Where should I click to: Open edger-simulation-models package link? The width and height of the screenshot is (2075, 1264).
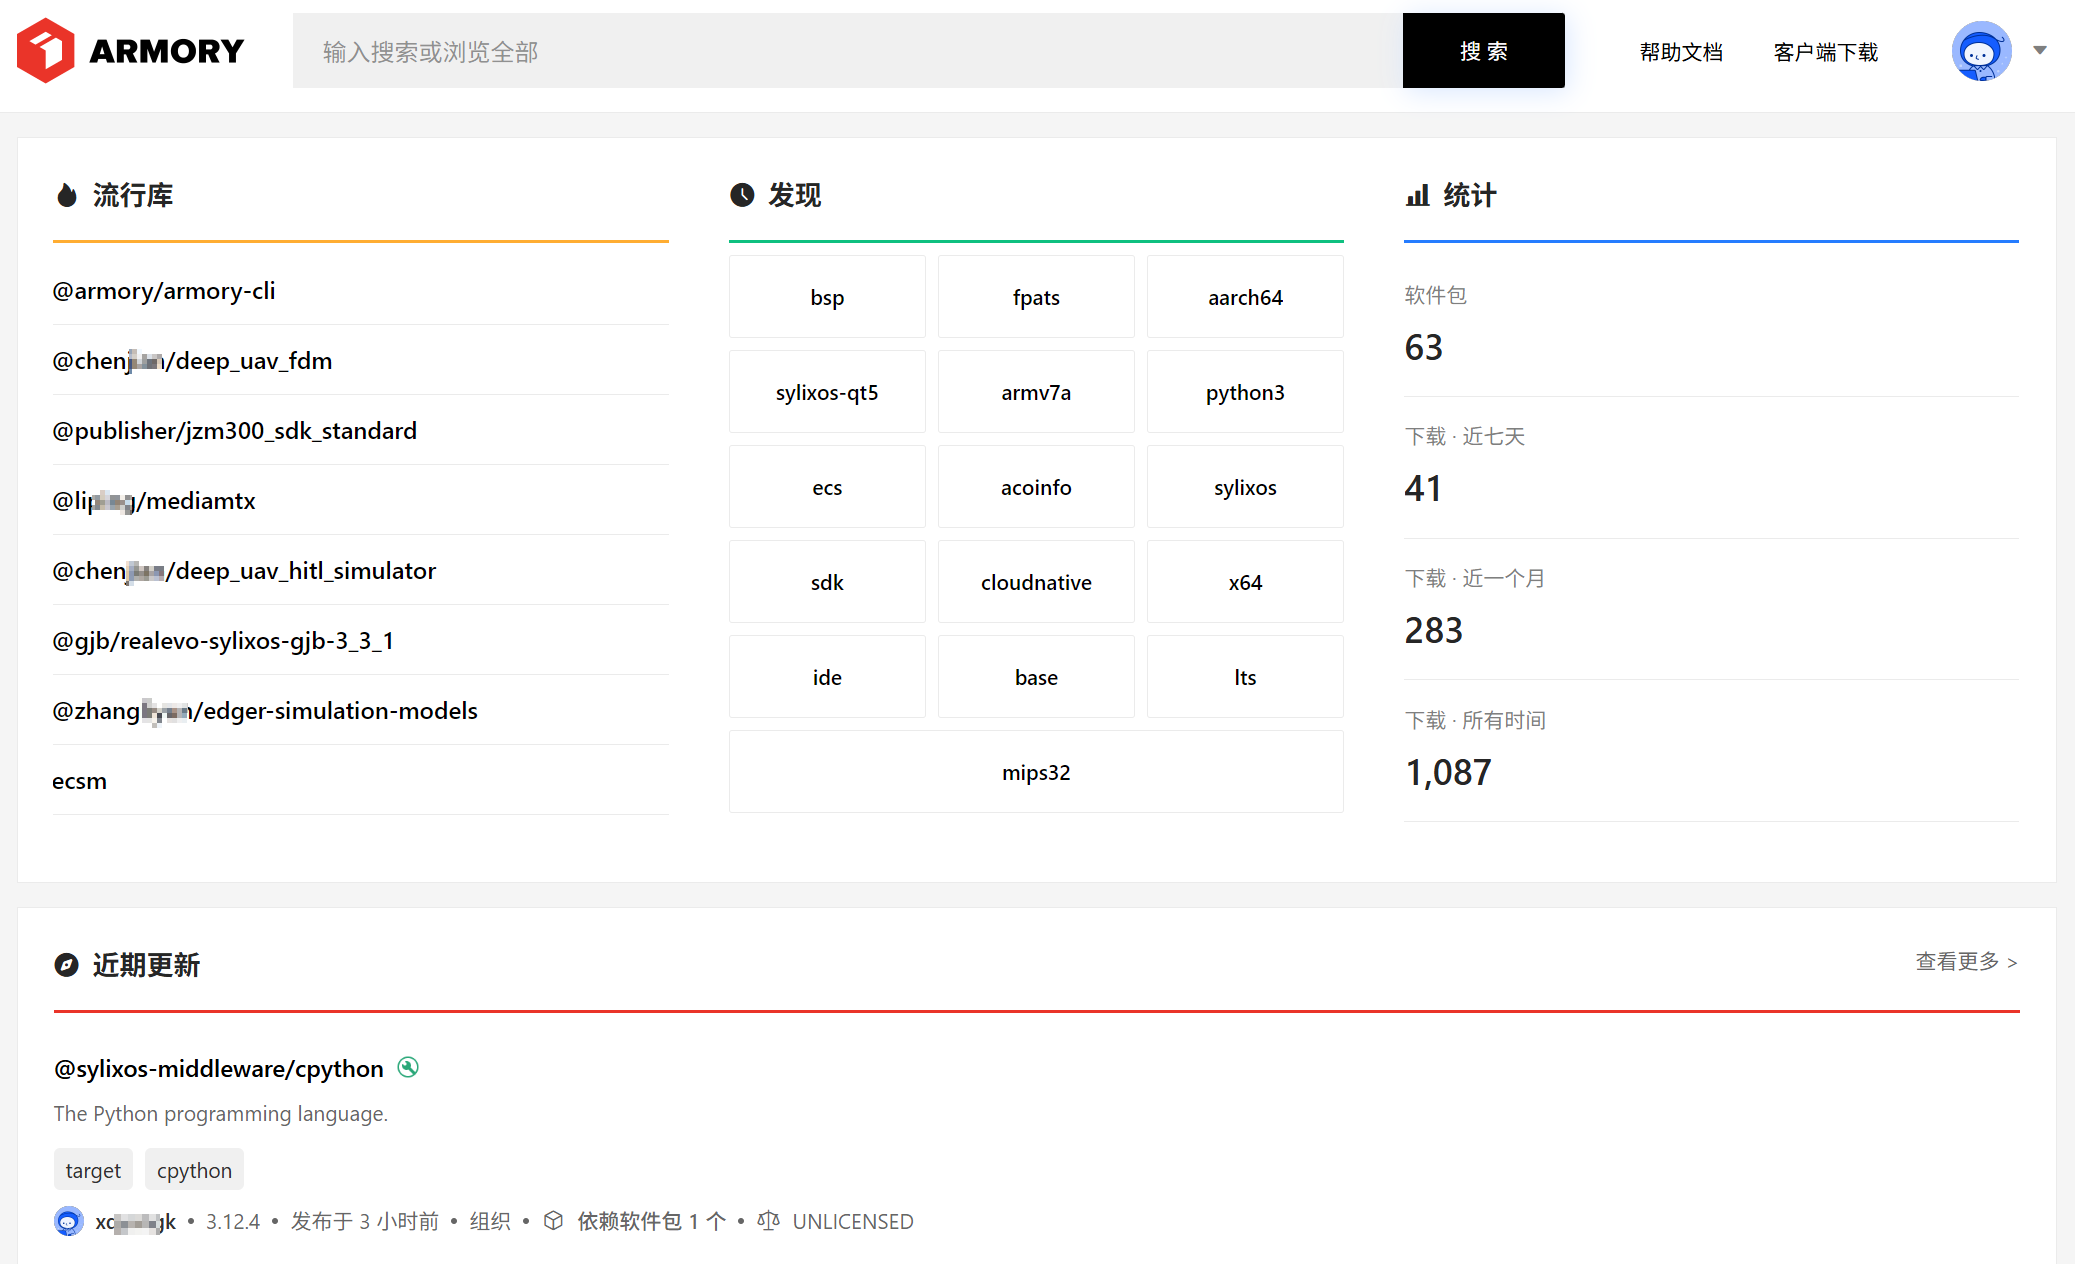(x=265, y=711)
